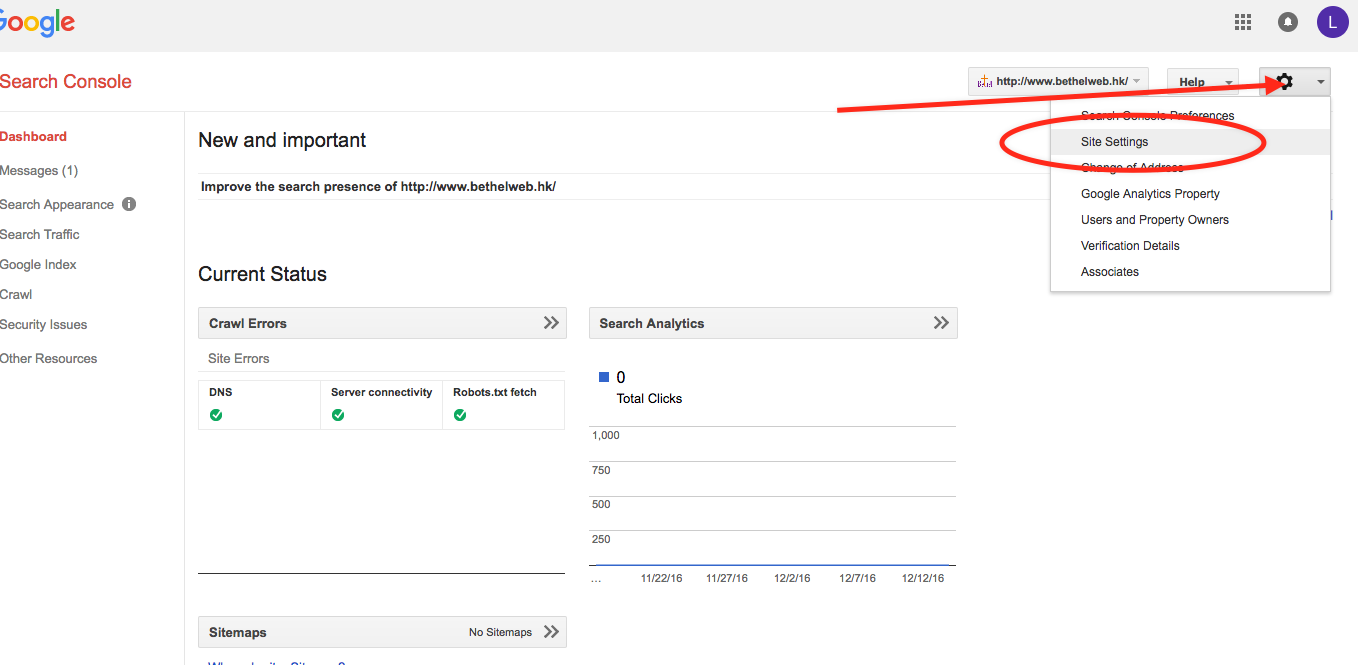
Task: Click the No Sitemaps text
Action: pos(500,632)
